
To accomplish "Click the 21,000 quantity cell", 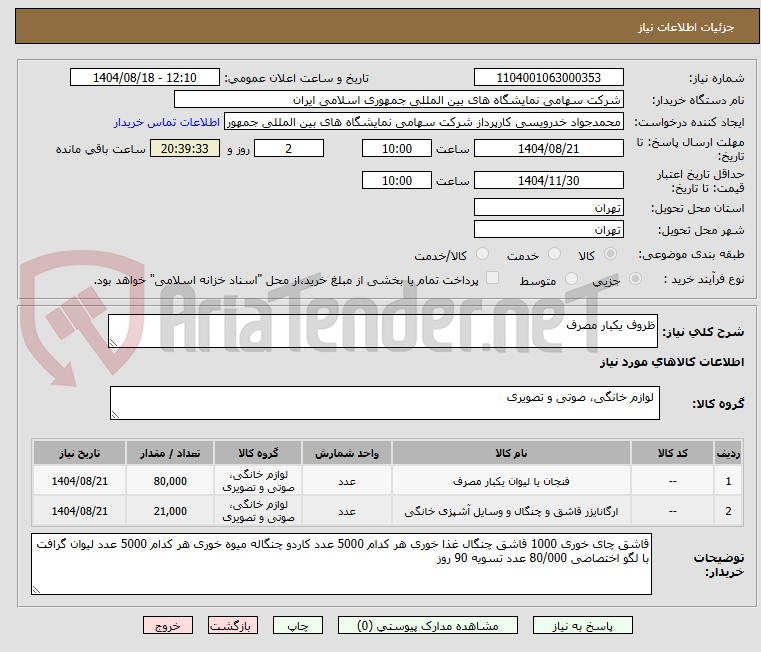I will pyautogui.click(x=170, y=511).
